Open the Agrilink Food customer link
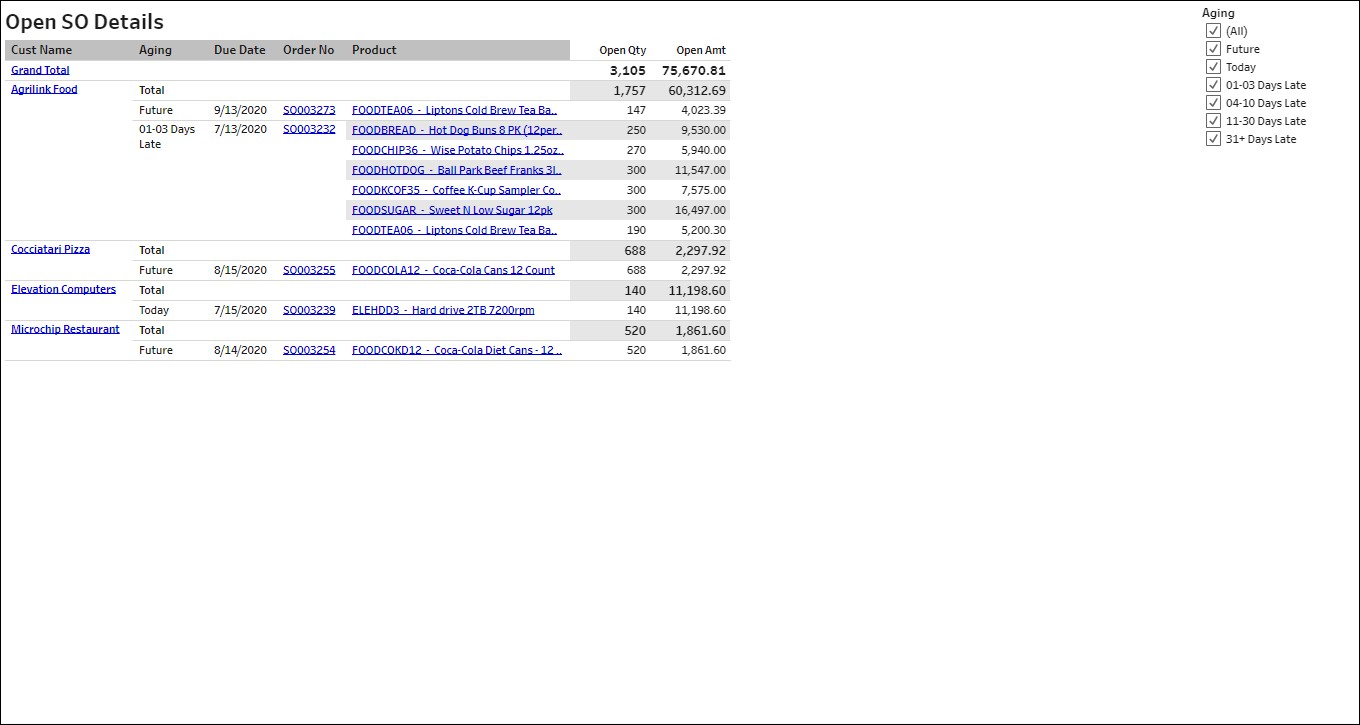The height and width of the screenshot is (725, 1360). pyautogui.click(x=44, y=89)
